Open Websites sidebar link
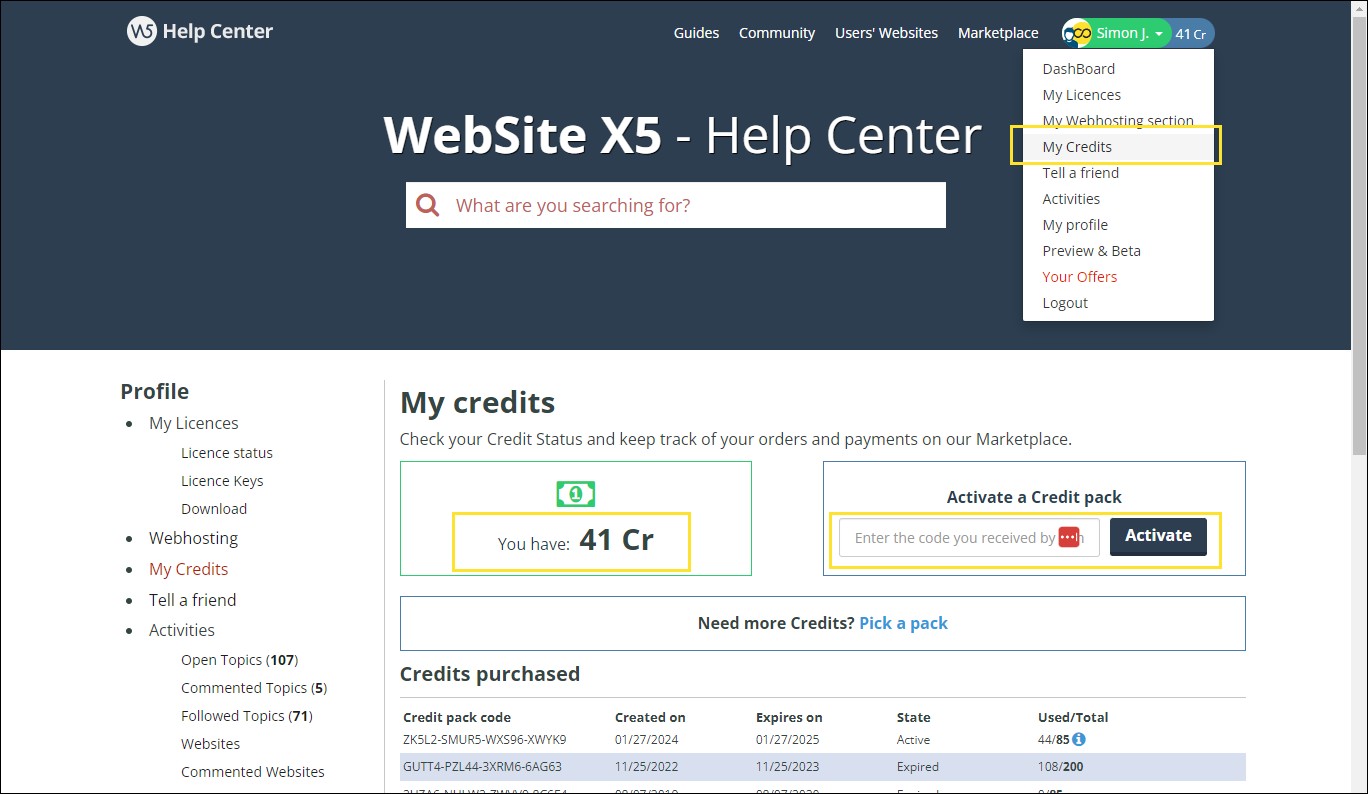The image size is (1368, 794). click(211, 744)
